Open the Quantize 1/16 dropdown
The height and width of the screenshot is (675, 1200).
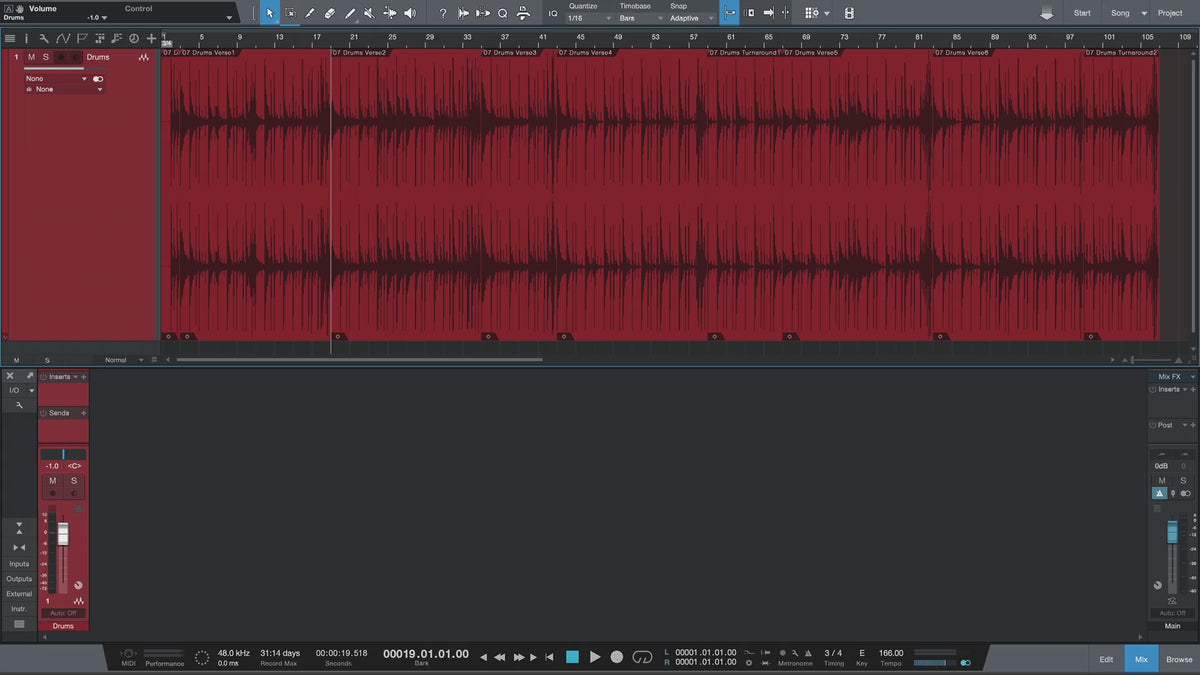589,18
